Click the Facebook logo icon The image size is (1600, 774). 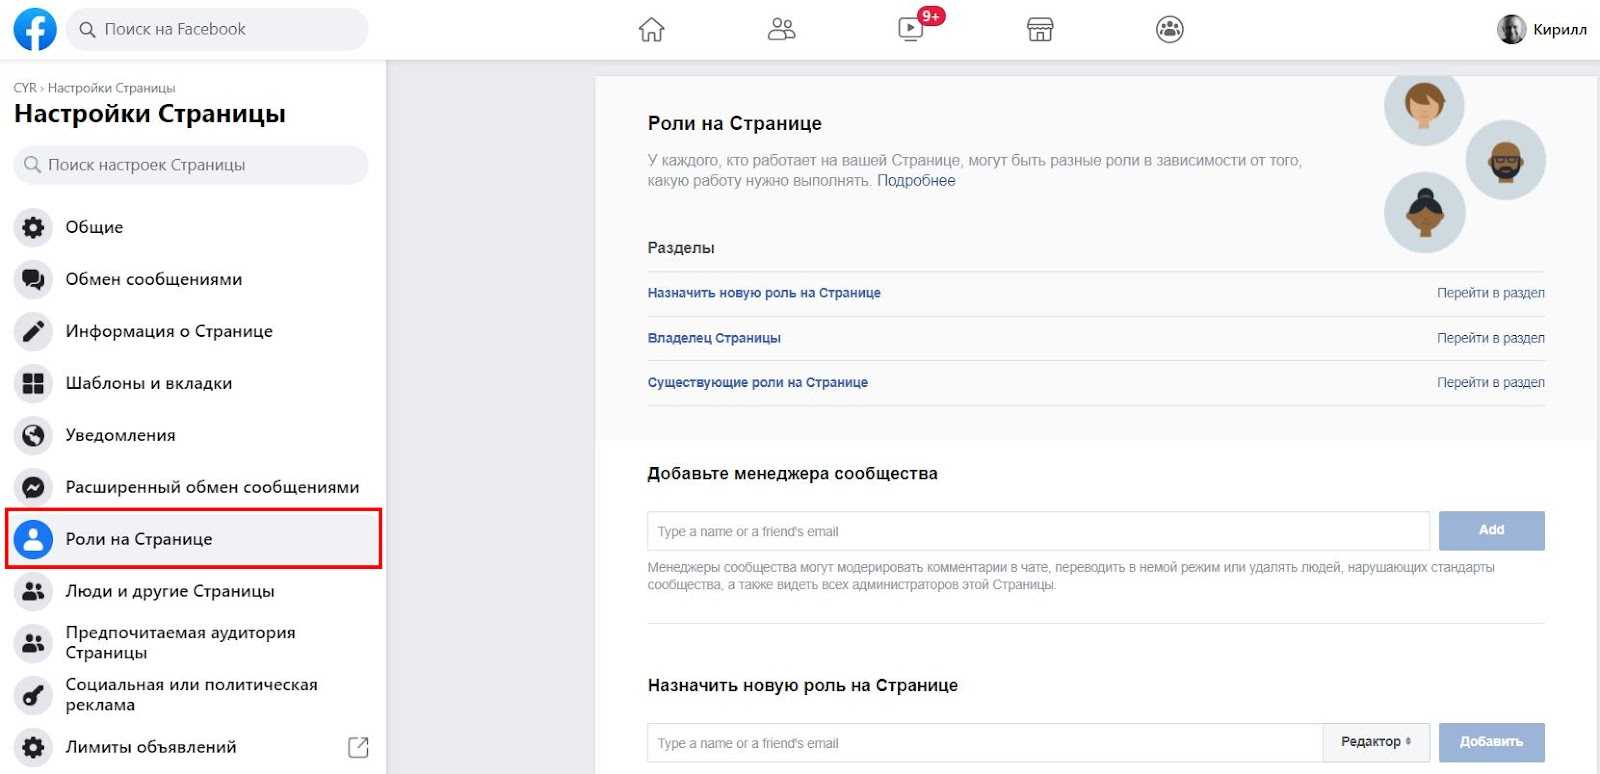point(35,29)
